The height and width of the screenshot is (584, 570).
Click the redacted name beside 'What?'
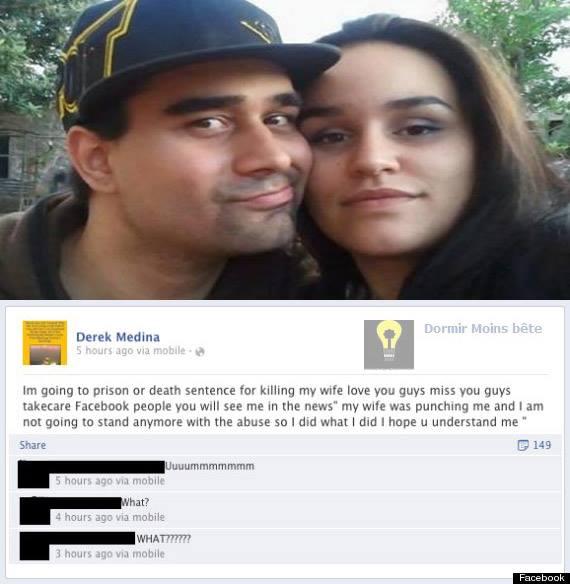click(71, 503)
